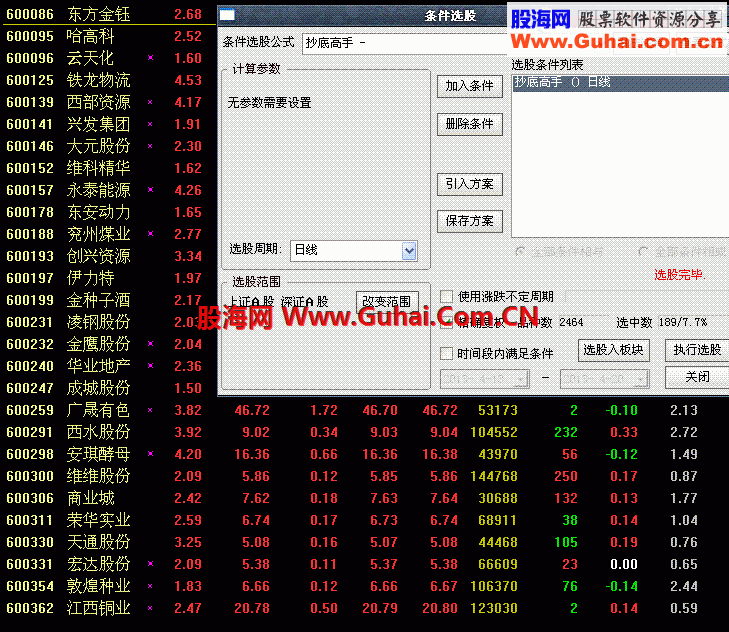Select stock row 600259 广晟有色
The height and width of the screenshot is (632, 729).
351,410
